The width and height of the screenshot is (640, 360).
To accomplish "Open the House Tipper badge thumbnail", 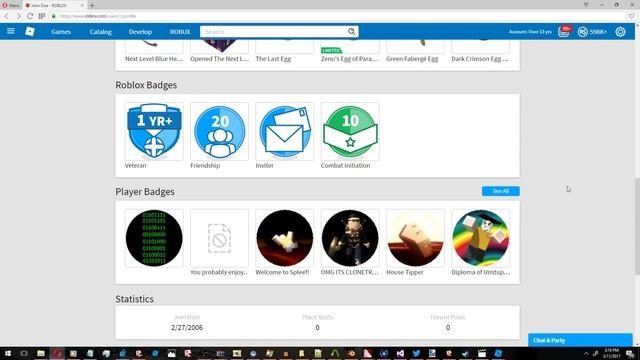I will point(416,238).
